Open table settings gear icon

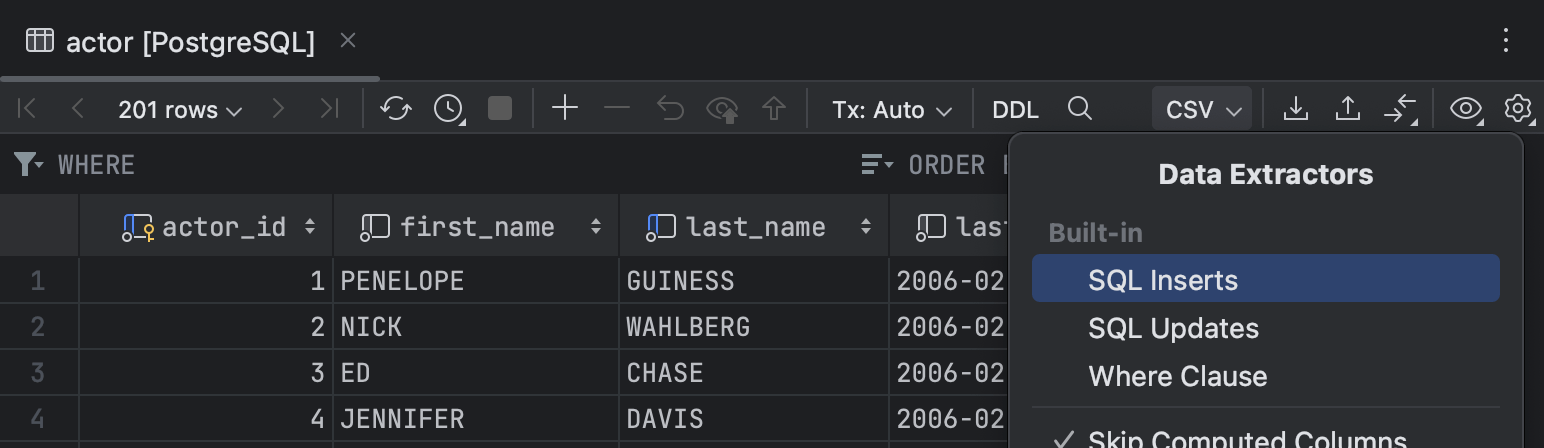(1518, 109)
